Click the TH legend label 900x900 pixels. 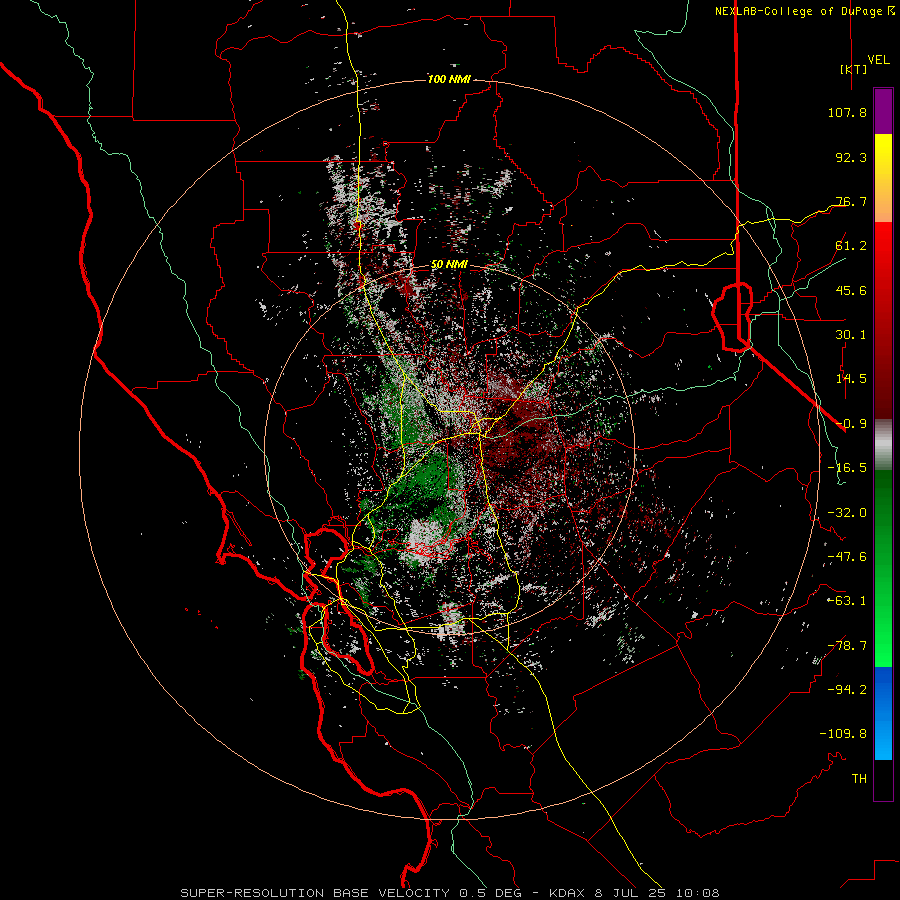[x=859, y=779]
